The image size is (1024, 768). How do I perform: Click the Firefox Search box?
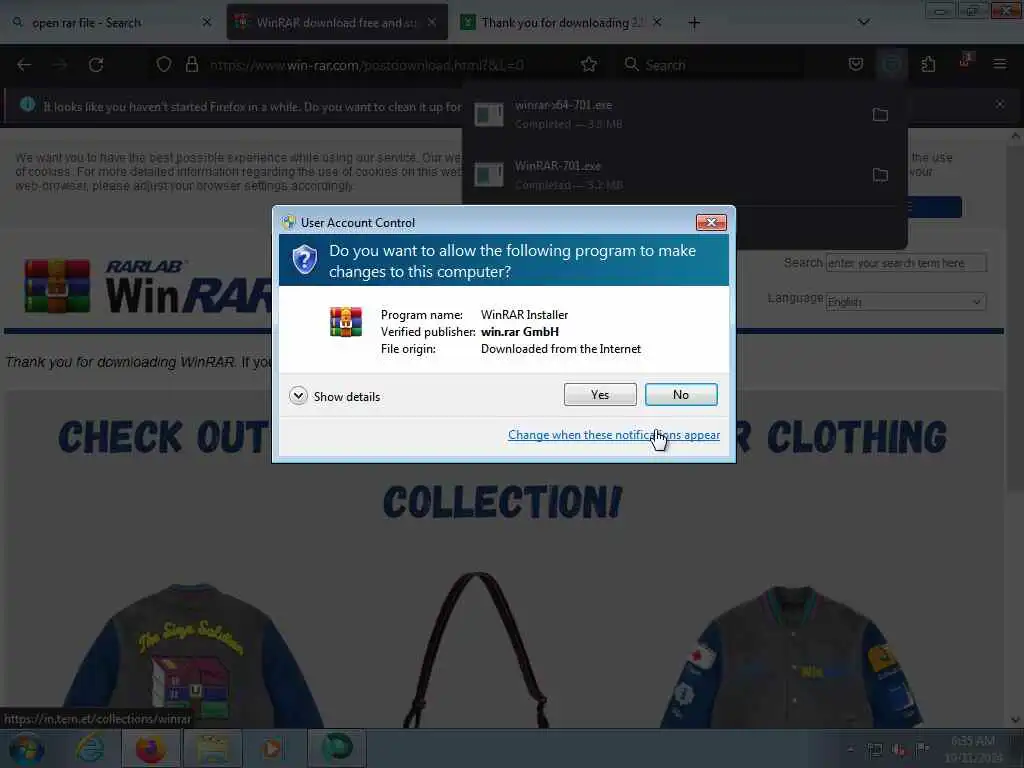tap(712, 65)
